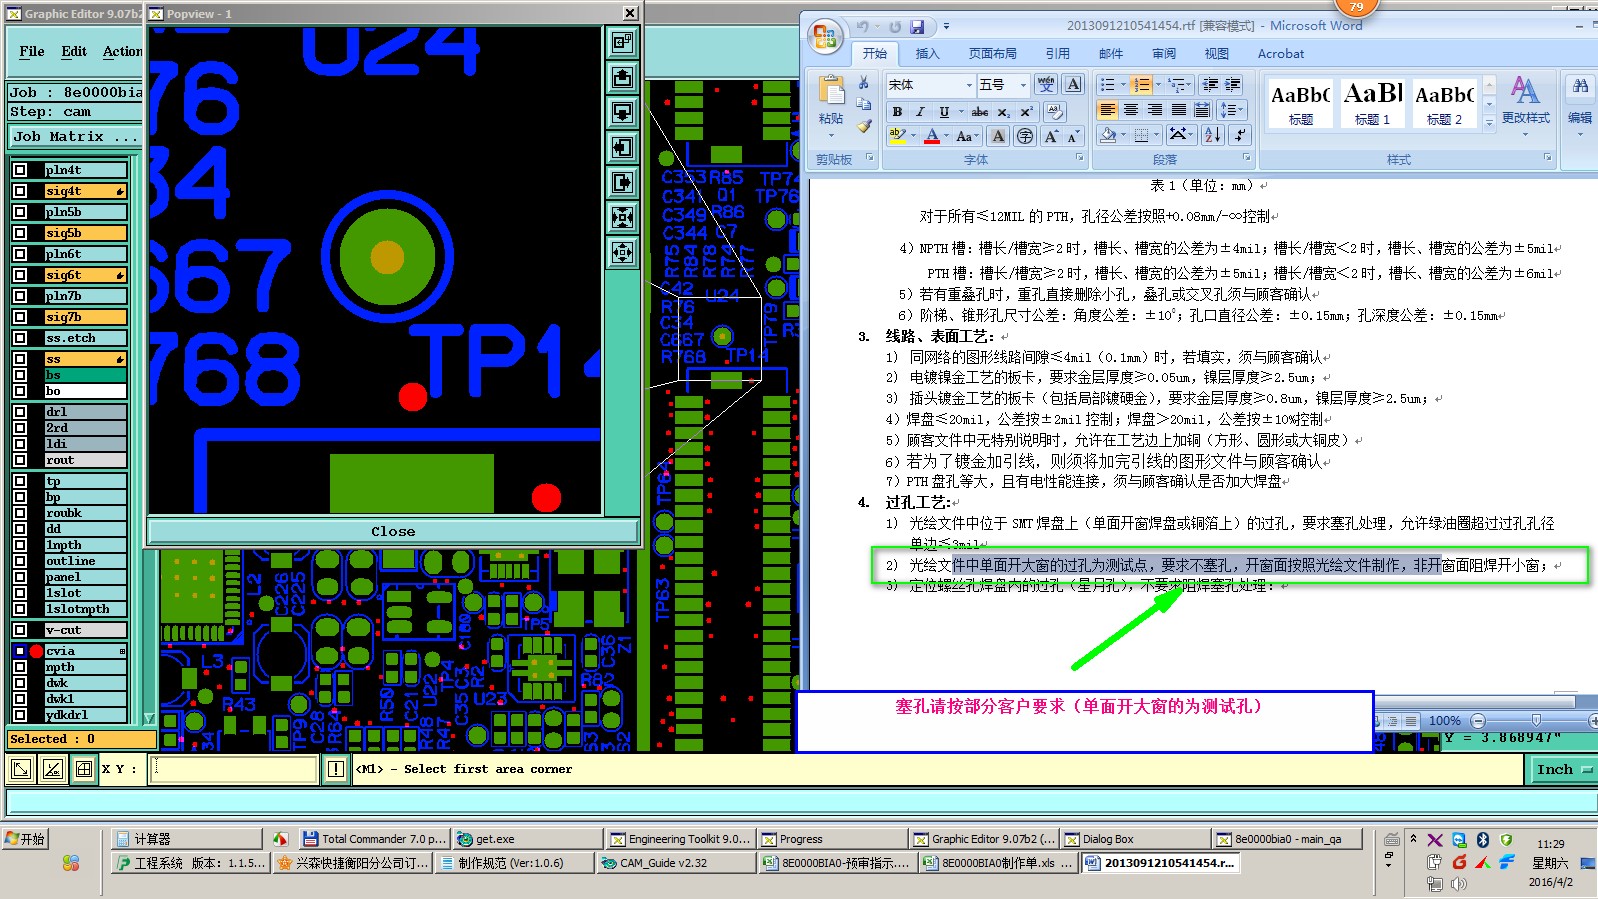Click the save icon in Word quick access
1598x899 pixels.
point(917,27)
